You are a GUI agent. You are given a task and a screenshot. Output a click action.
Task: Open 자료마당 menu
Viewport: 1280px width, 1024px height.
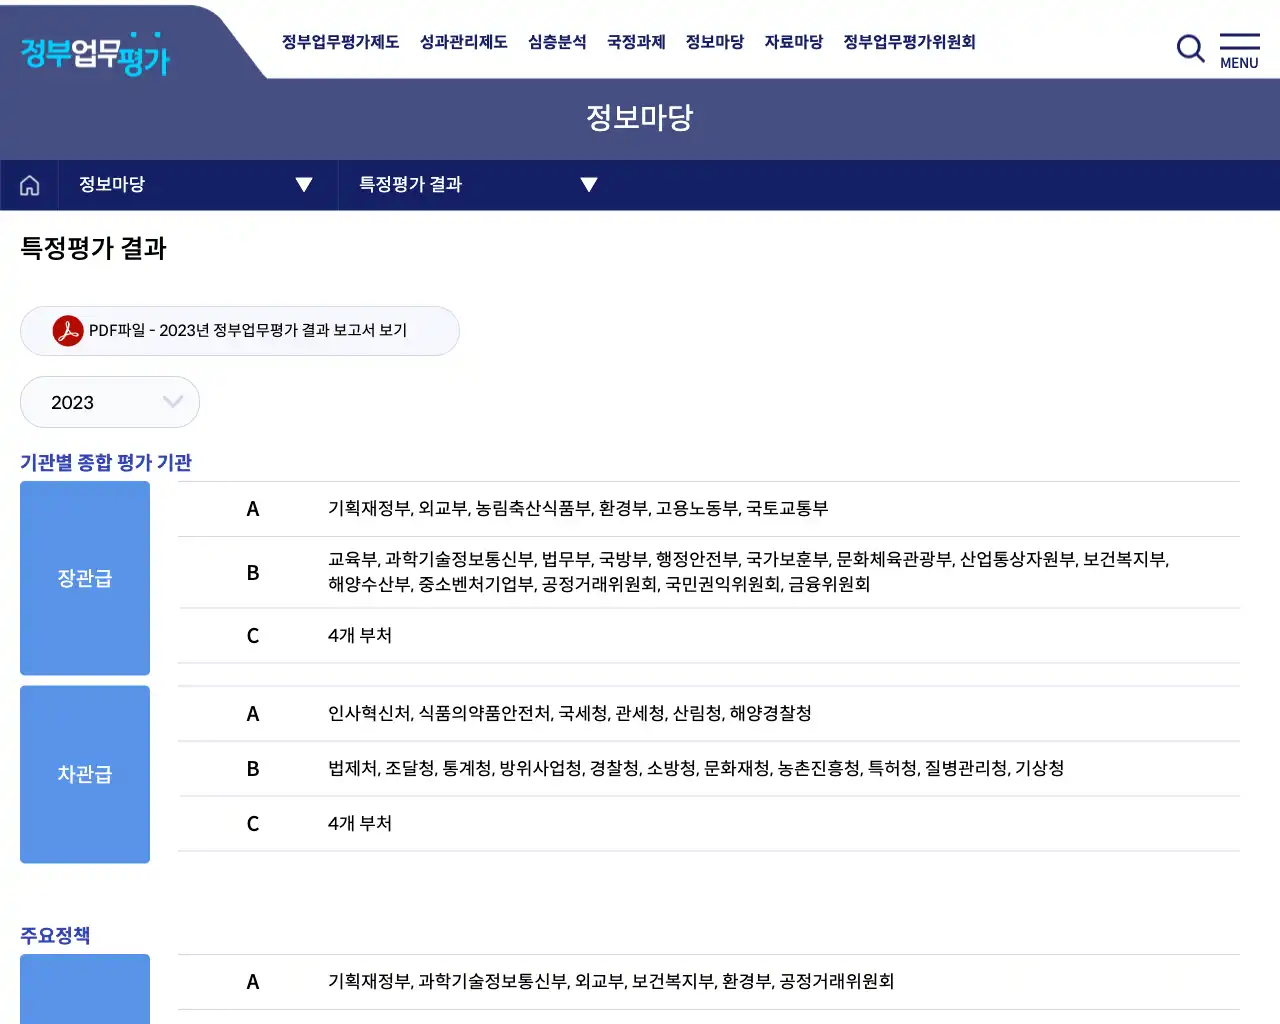(x=794, y=42)
